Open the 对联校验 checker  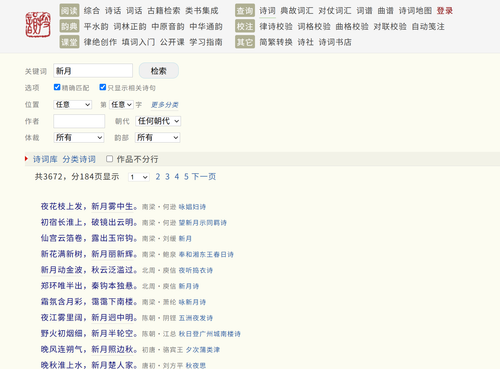point(390,26)
